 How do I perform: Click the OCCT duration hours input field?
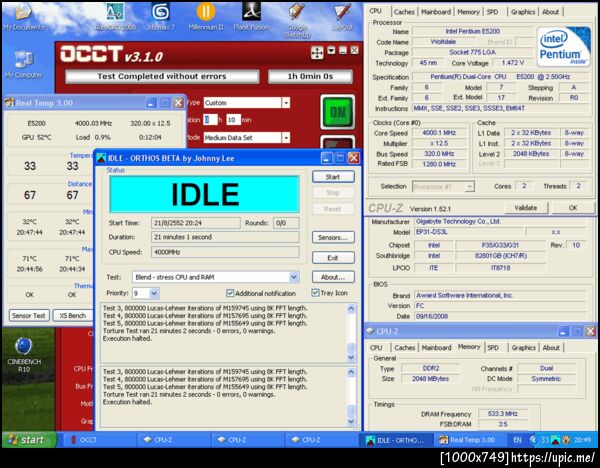(x=210, y=120)
